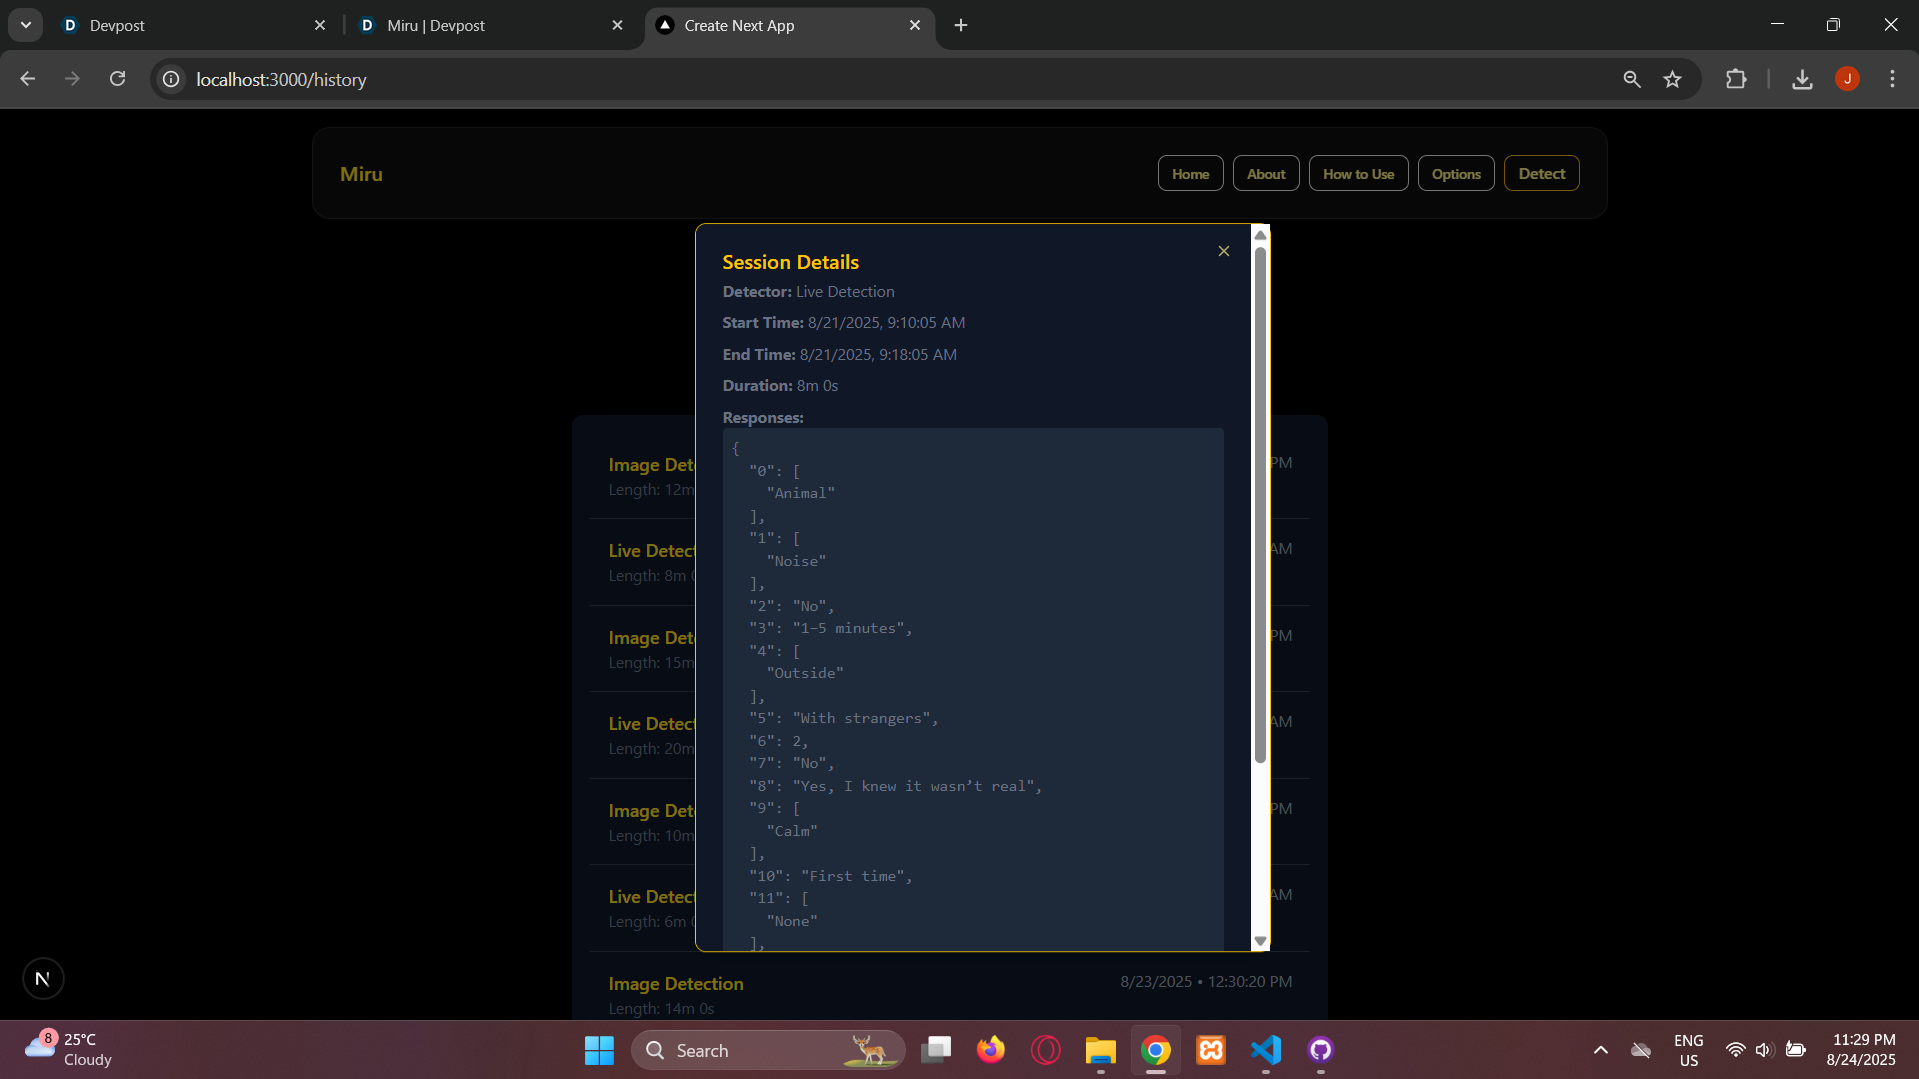Click the browser zoom magnifier icon
Viewport: 1919px width, 1079px height.
(x=1631, y=79)
